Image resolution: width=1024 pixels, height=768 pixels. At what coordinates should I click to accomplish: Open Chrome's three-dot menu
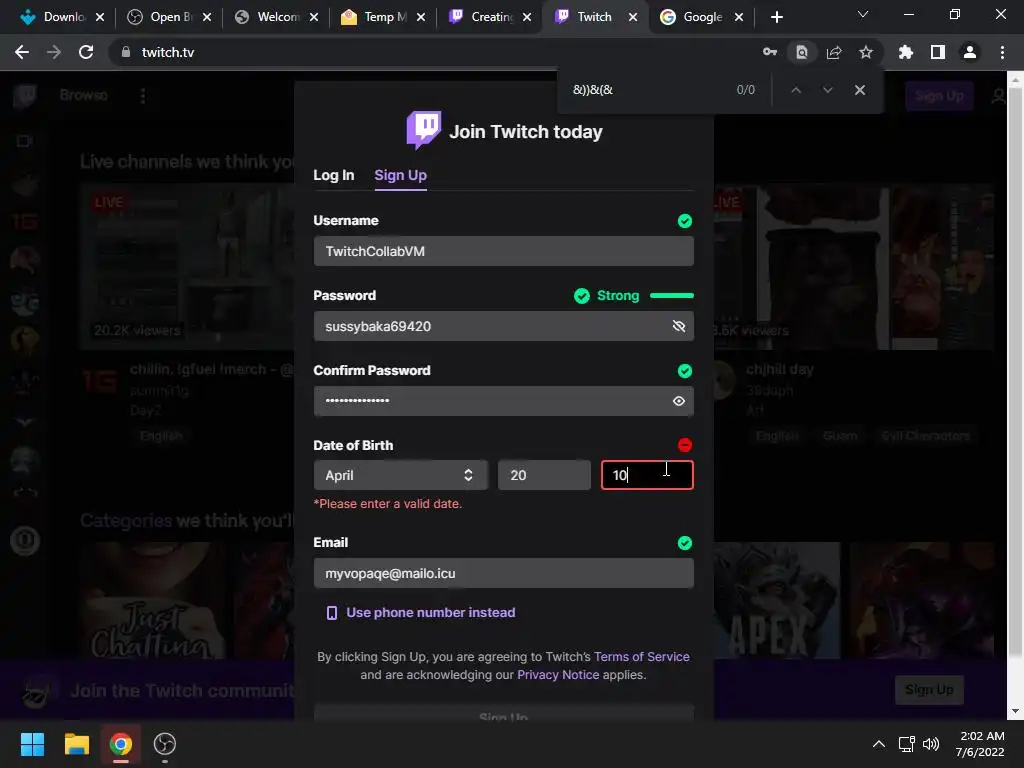pos(1002,52)
